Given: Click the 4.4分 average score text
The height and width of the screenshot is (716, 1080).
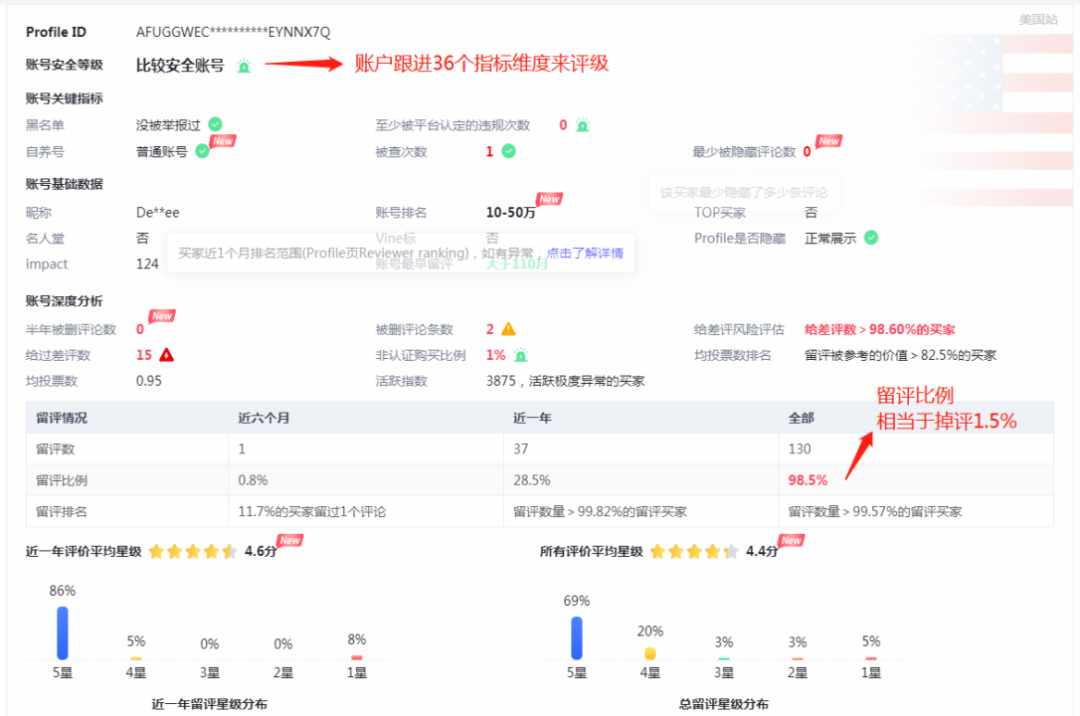Looking at the screenshot, I should 762,551.
